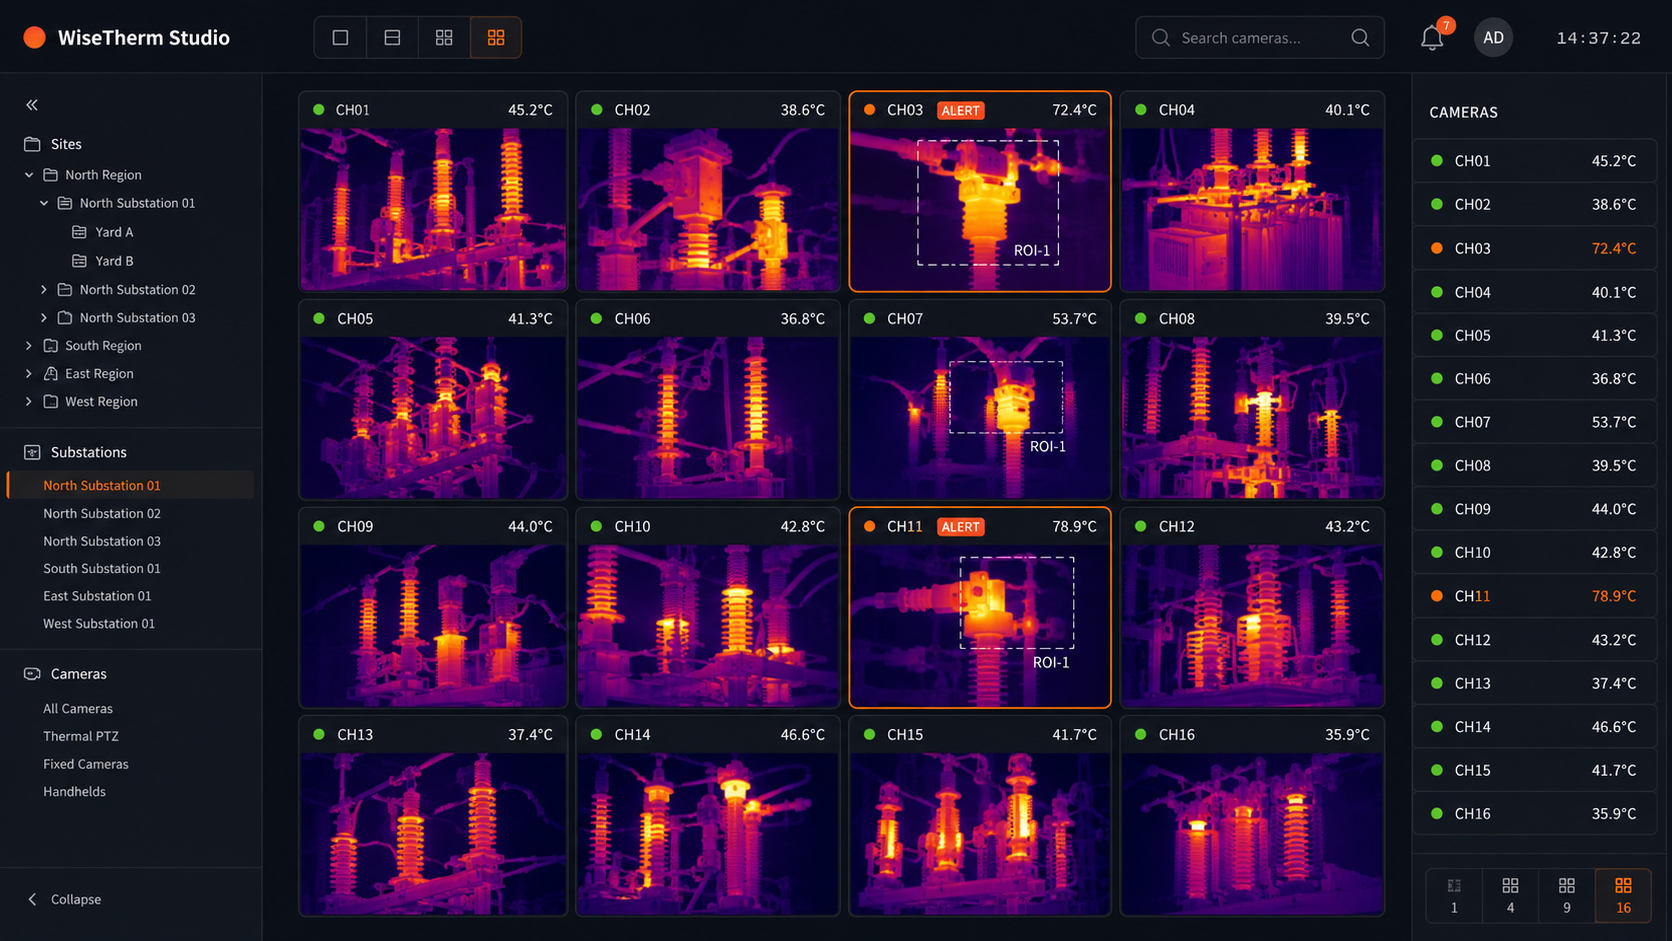This screenshot has height=941, width=1672.
Task: Click the East Region site icon
Action: click(51, 373)
